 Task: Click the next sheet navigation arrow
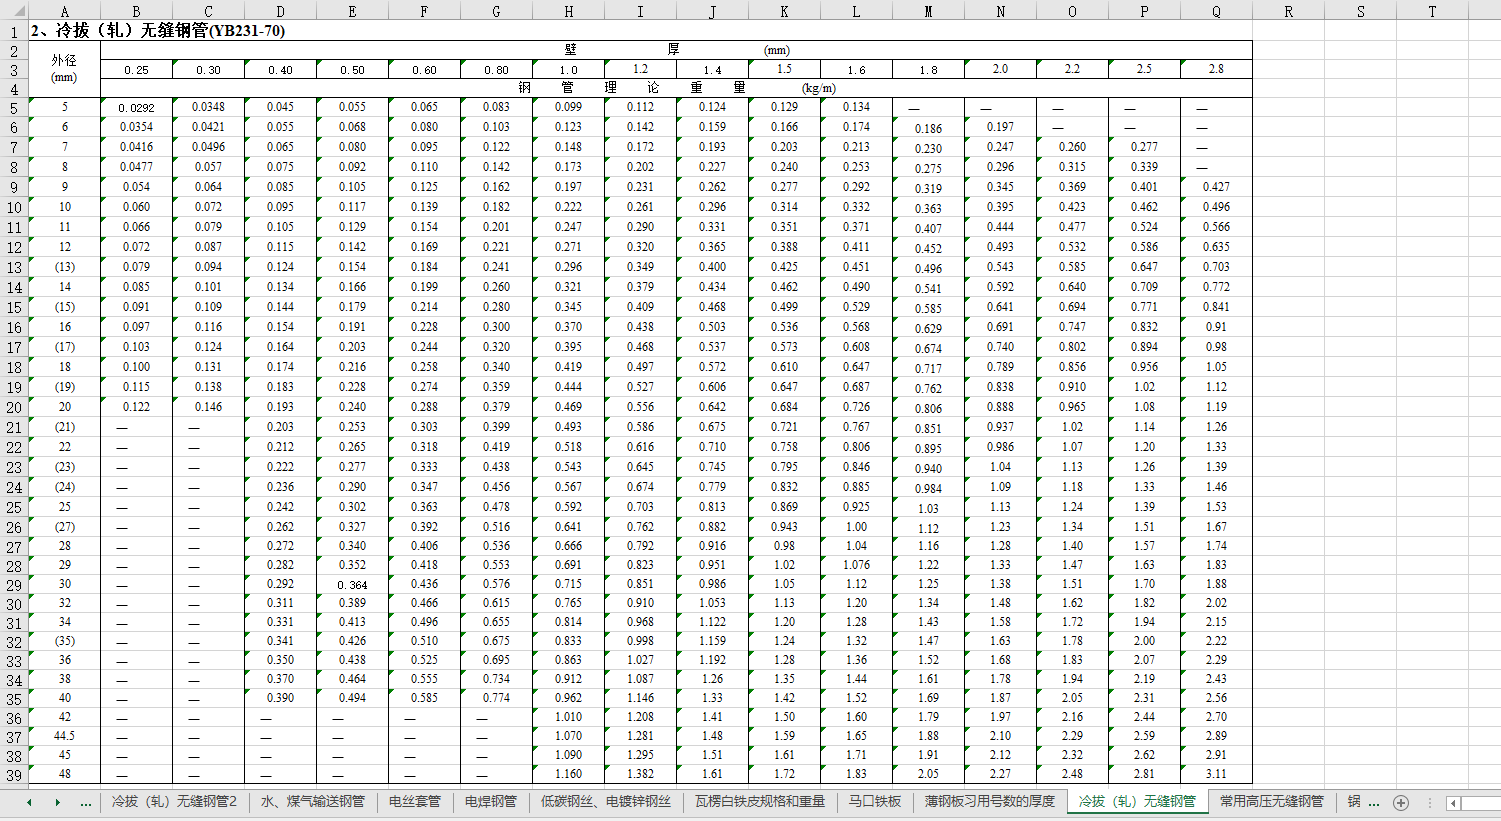(57, 802)
